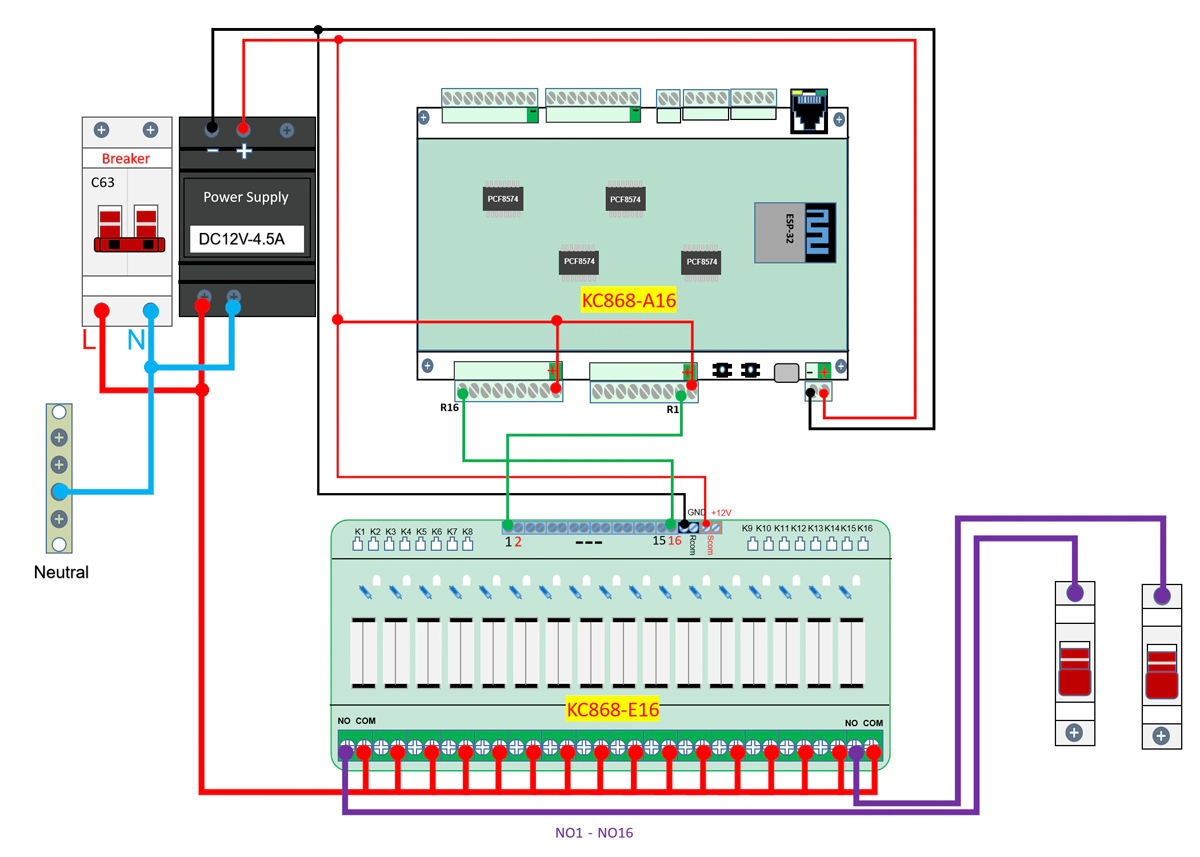Image resolution: width=1200 pixels, height=857 pixels.
Task: Click the blue N line label
Action: [136, 342]
